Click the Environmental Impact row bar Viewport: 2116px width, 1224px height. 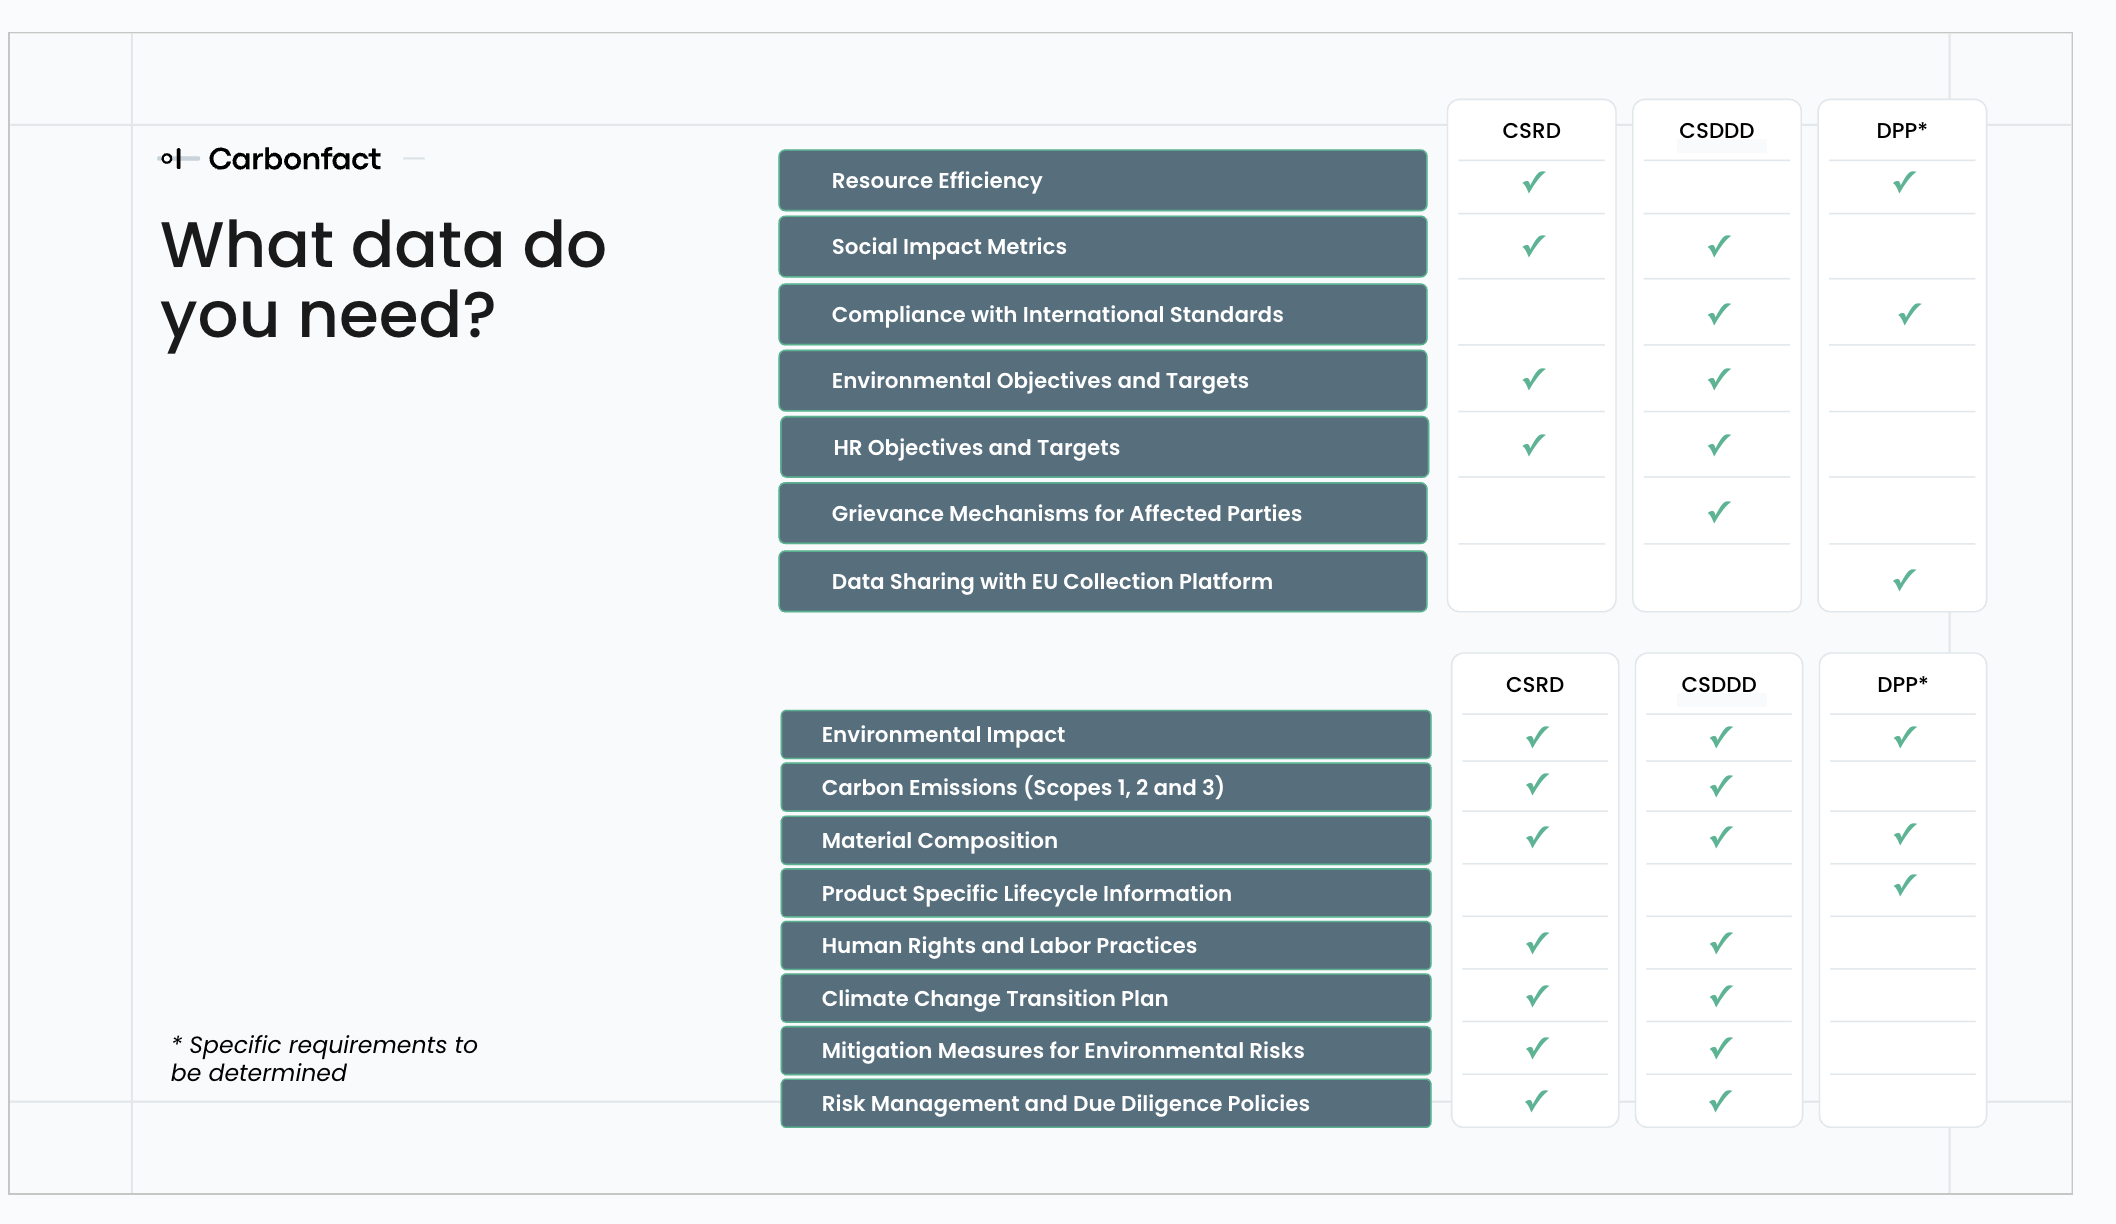(1106, 735)
